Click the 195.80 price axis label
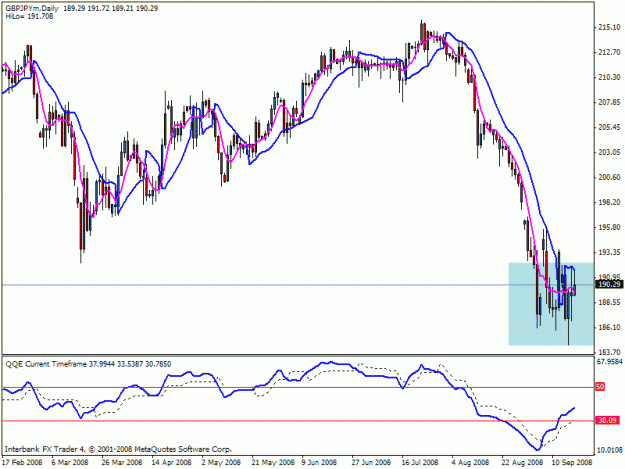This screenshot has width=625, height=469. coord(609,227)
